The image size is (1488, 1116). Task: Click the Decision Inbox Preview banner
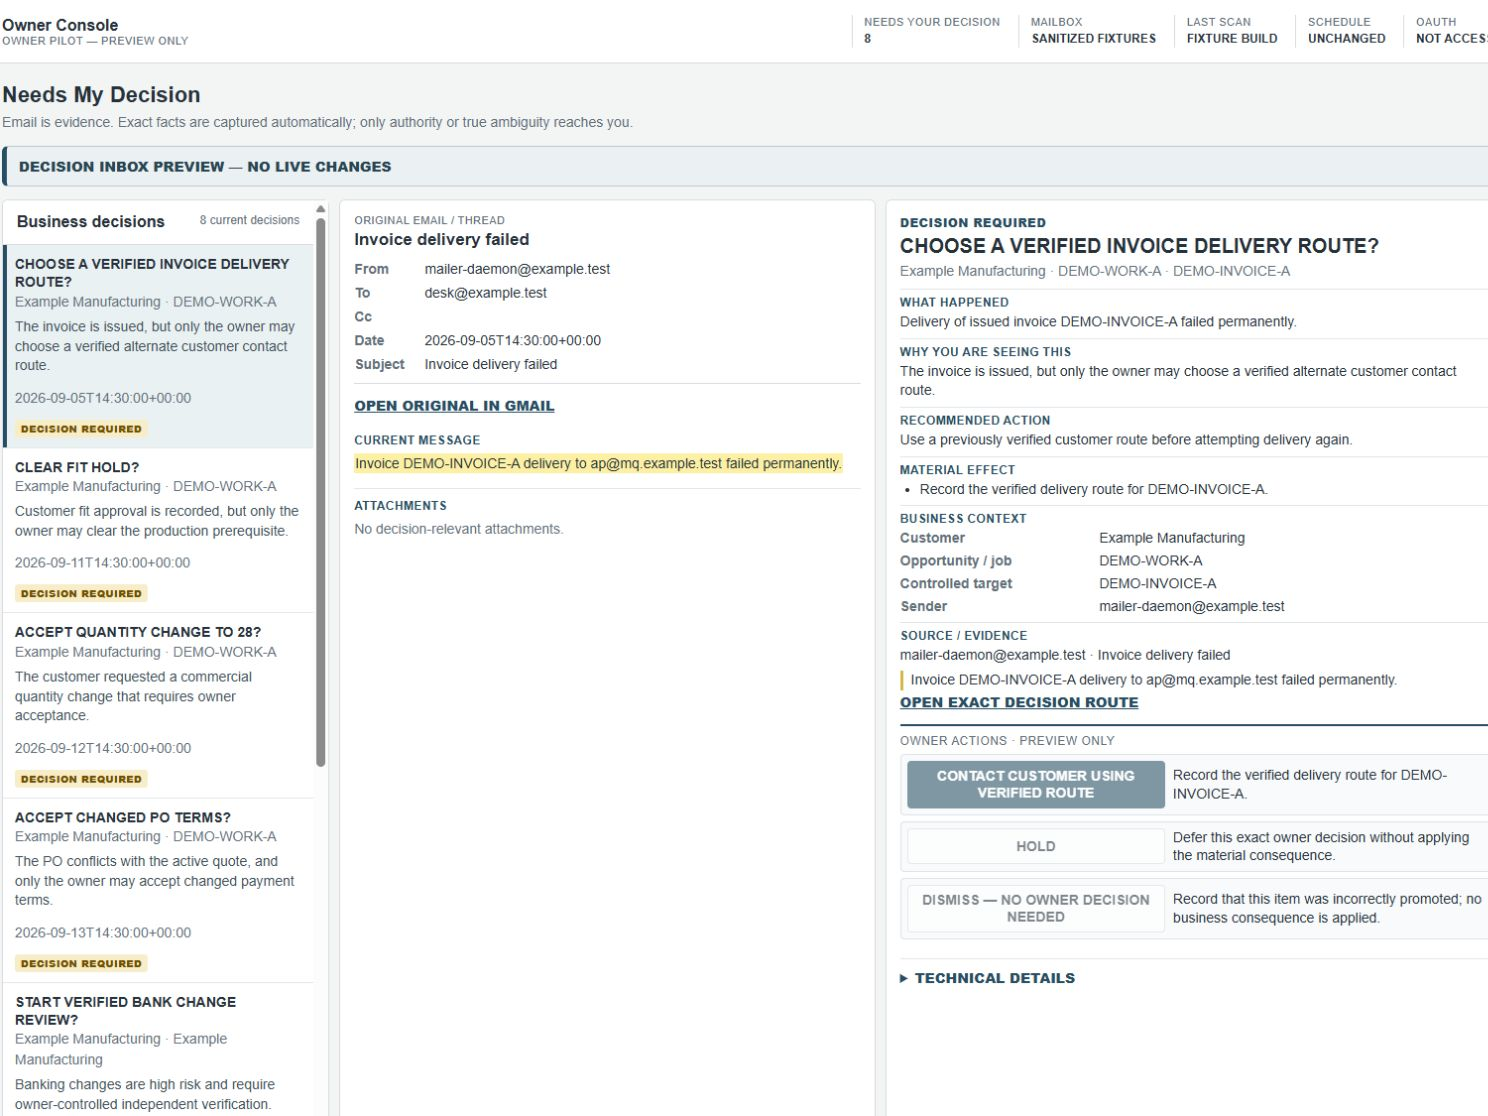click(745, 166)
